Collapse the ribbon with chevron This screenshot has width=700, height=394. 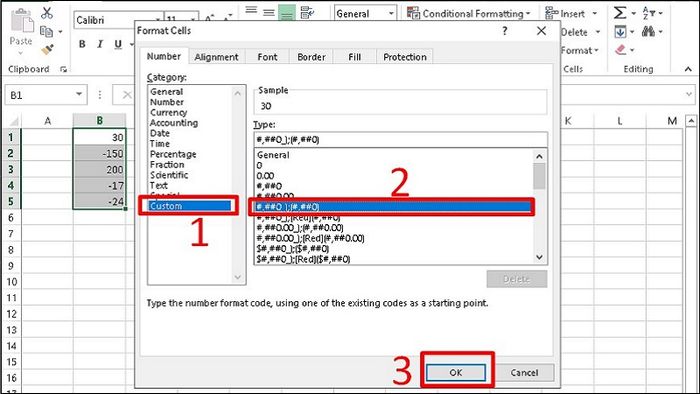[x=688, y=69]
